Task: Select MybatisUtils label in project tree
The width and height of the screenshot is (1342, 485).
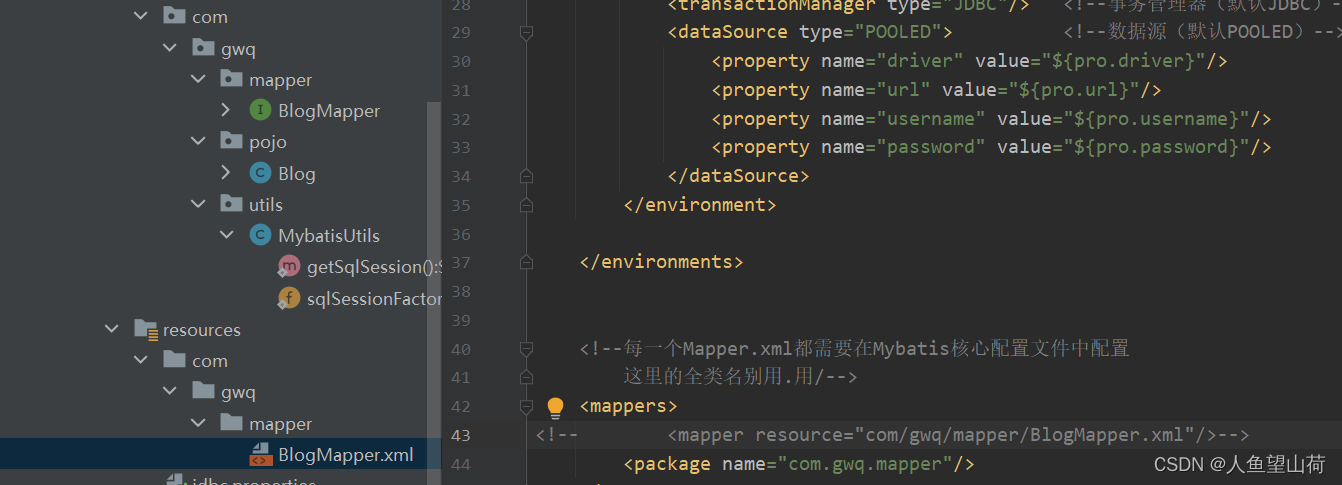Action: [x=329, y=236]
